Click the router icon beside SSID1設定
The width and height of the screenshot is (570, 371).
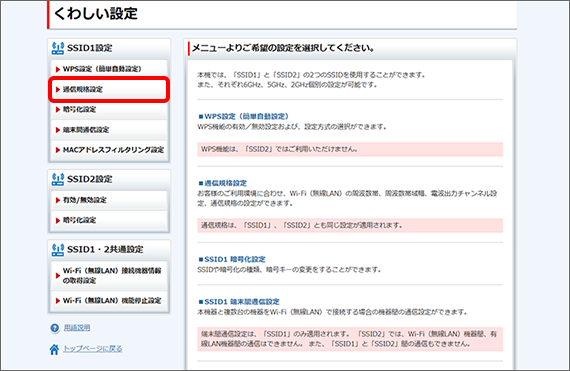coord(57,48)
